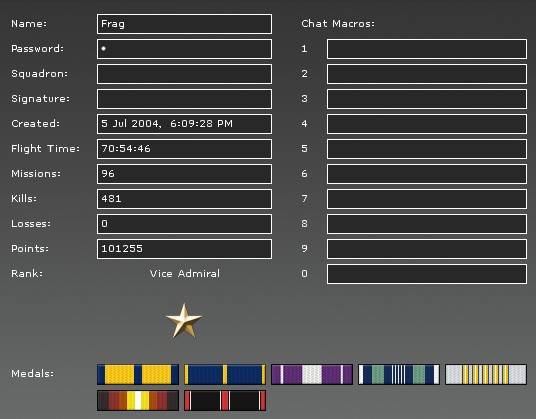Click the Kills field showing 481

(x=185, y=199)
